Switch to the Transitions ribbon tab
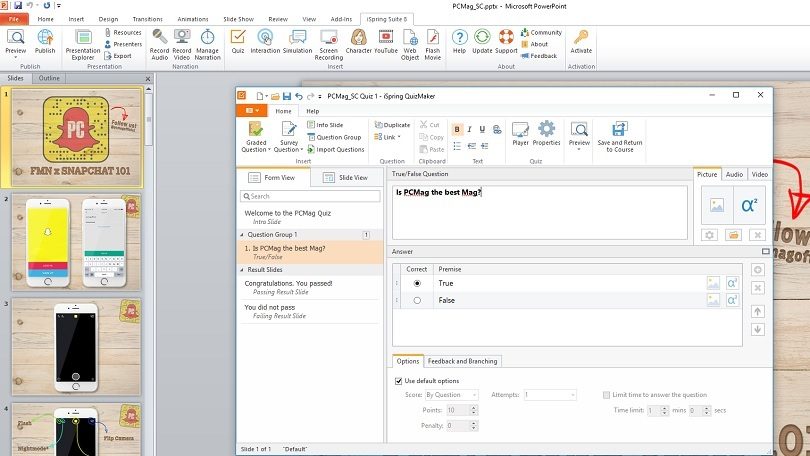810x456 pixels. click(148, 19)
